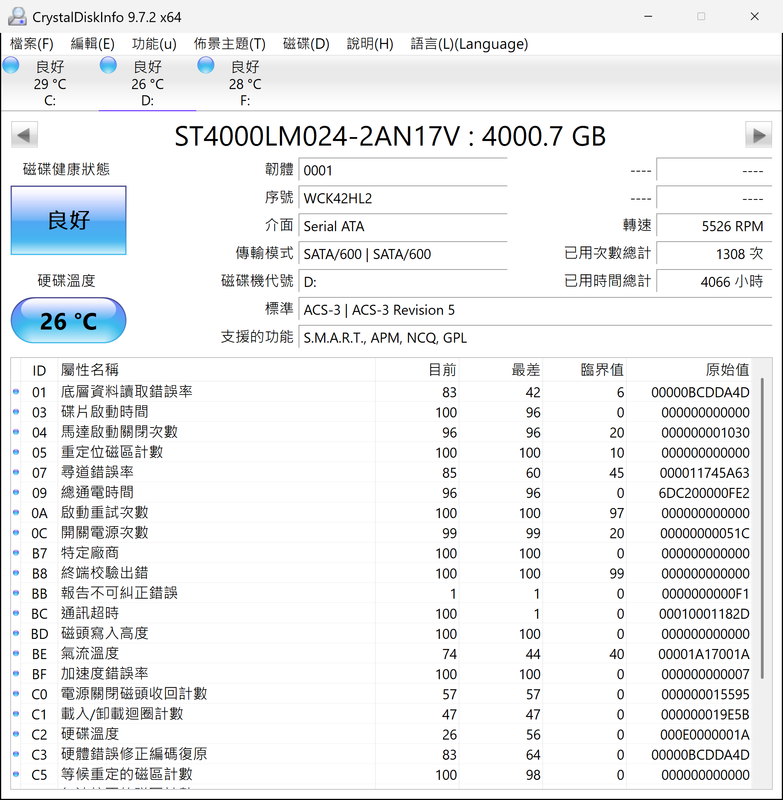Select the 硬體錯誤修正編碼復原 row
Image resolution: width=783 pixels, height=800 pixels.
point(382,755)
